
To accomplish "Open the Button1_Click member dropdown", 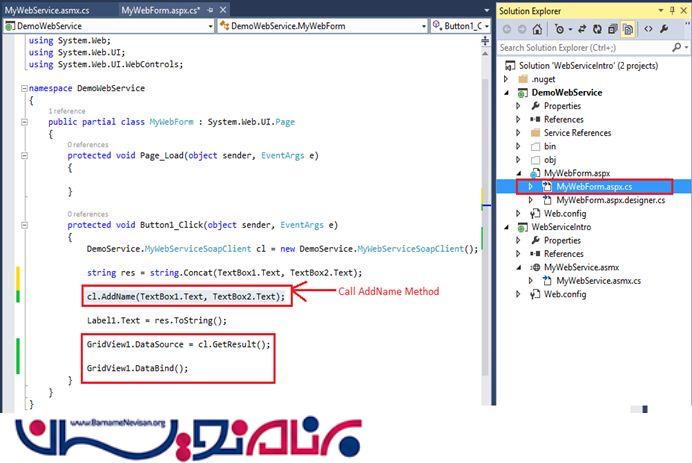I will pos(459,26).
